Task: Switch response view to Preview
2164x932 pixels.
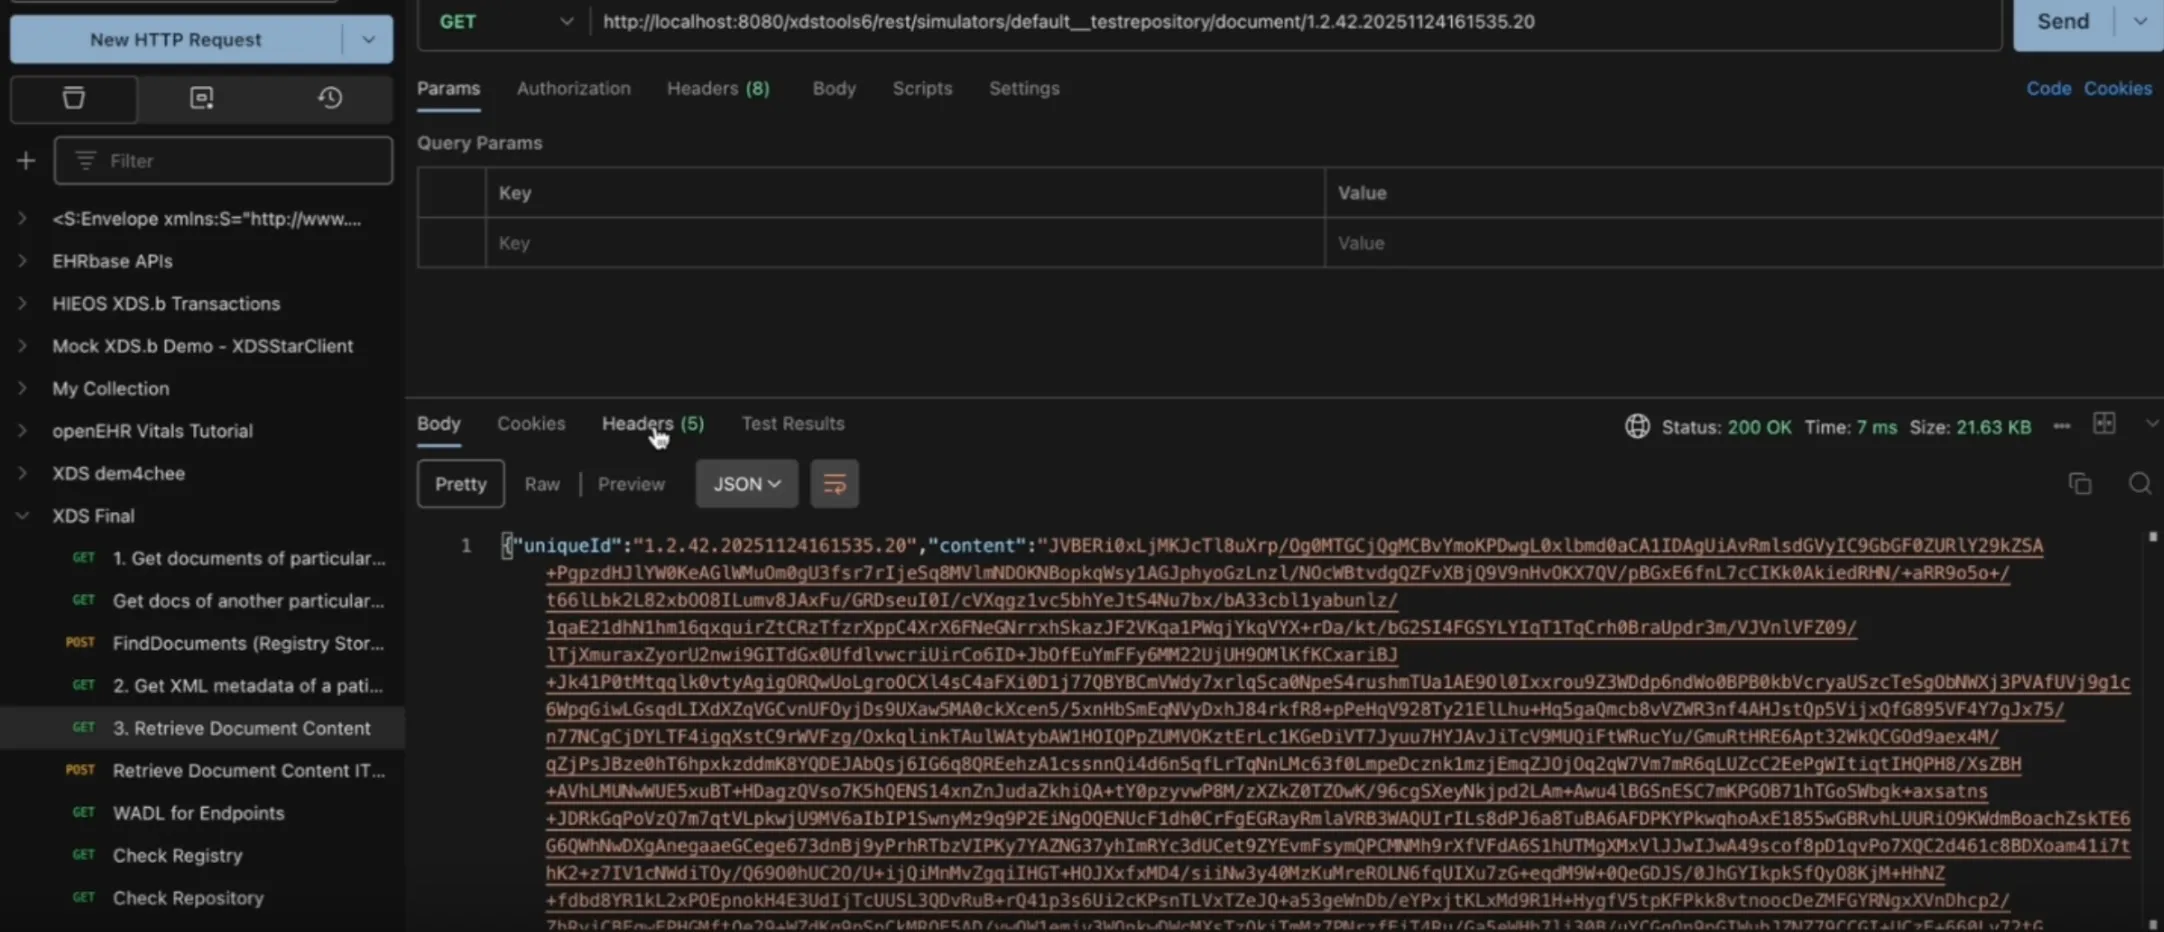Action: click(x=630, y=483)
